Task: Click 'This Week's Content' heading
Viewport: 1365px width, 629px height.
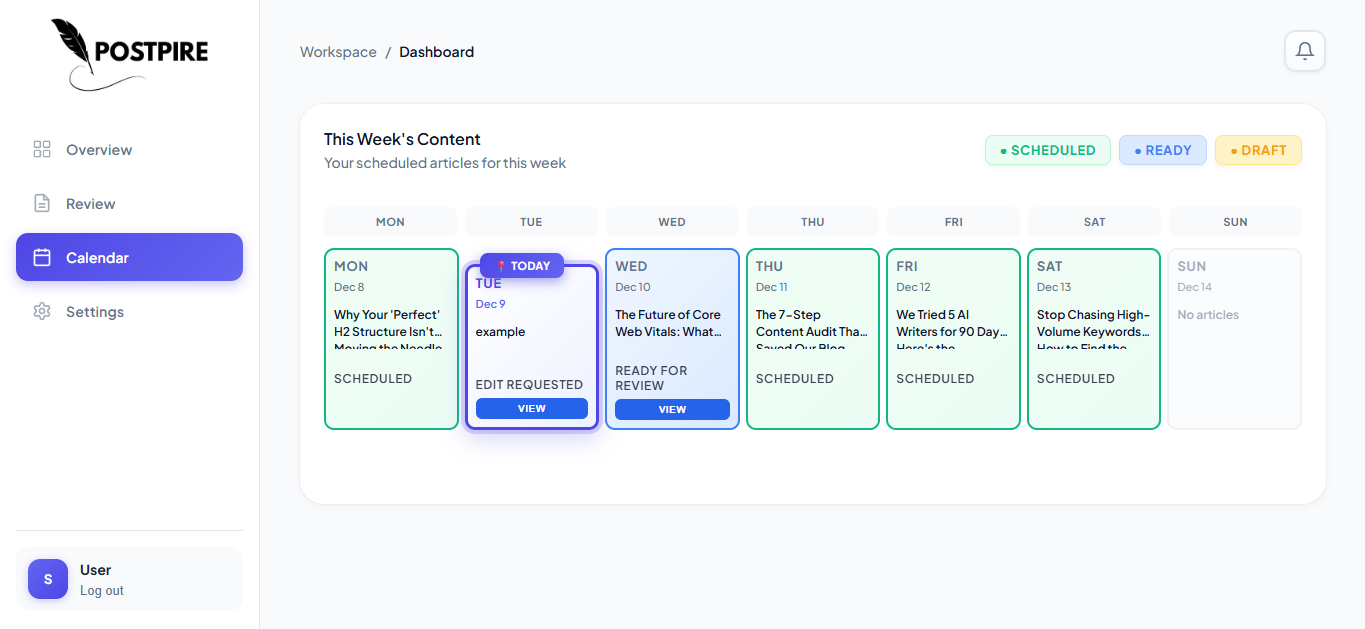Action: (x=402, y=140)
